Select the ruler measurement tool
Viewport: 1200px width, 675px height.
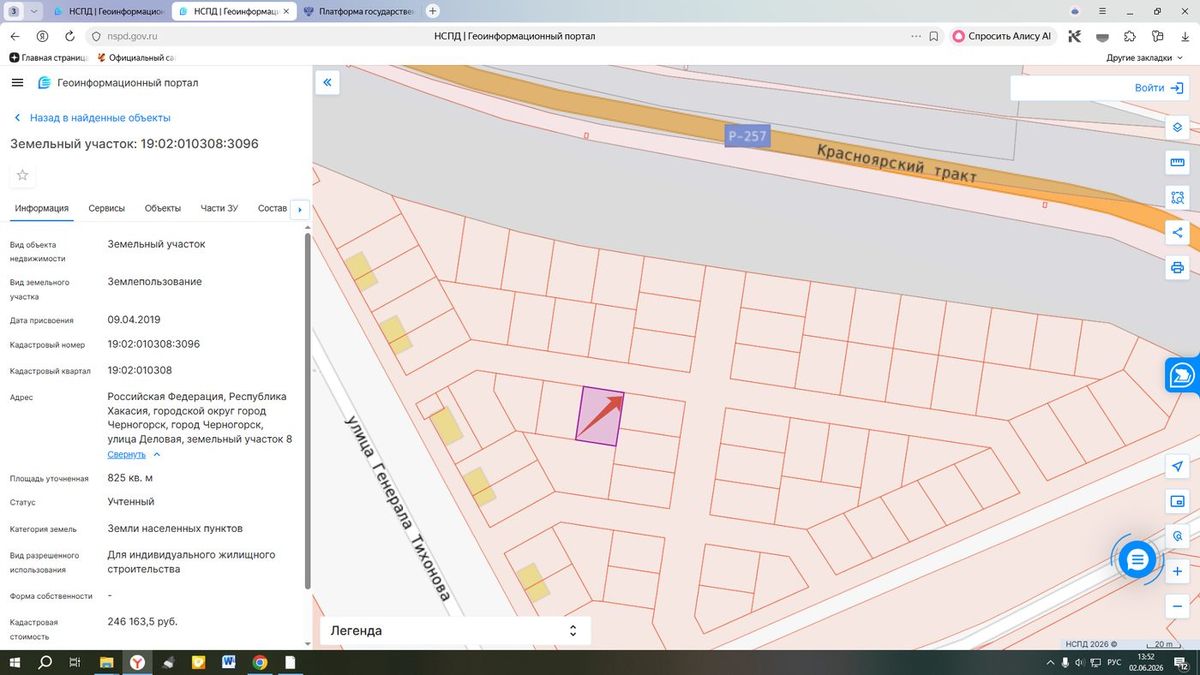point(1177,163)
